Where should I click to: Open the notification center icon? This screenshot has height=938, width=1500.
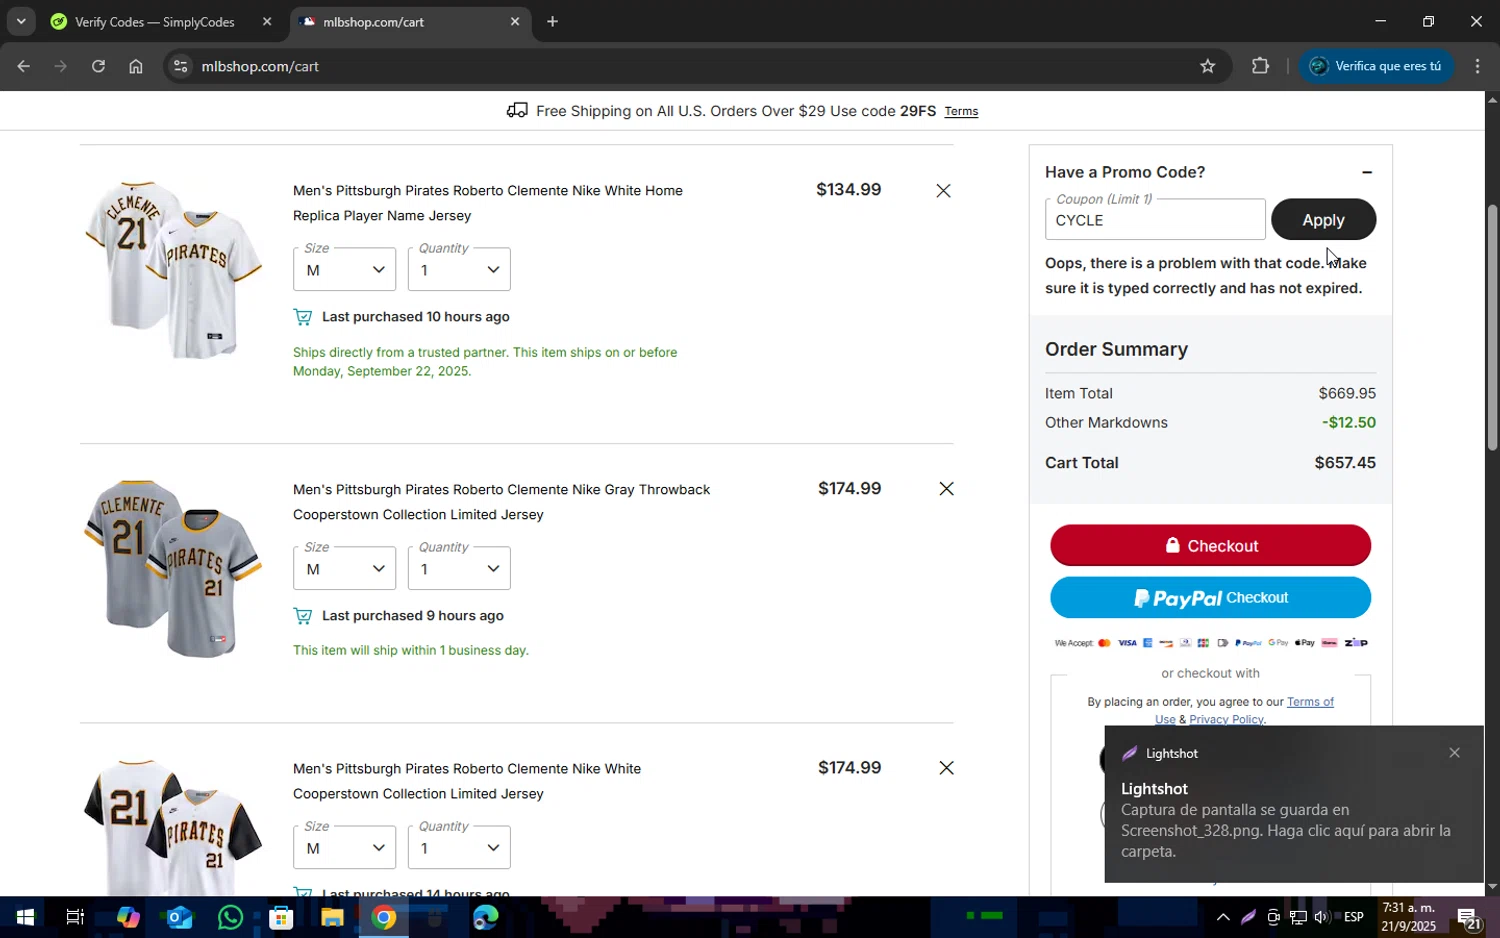1468,917
